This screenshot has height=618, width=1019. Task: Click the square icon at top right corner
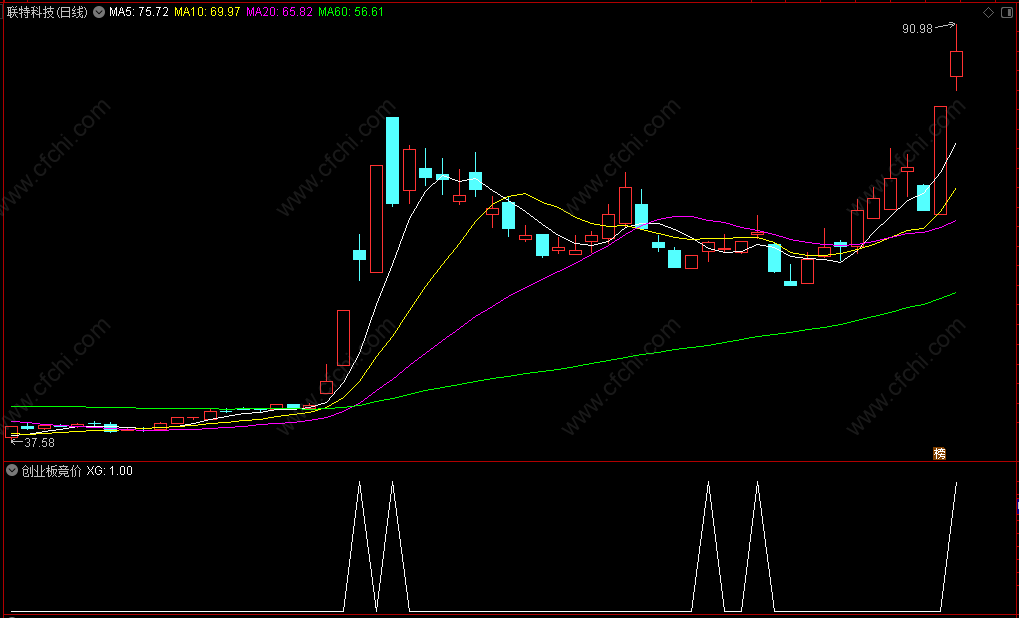coord(1007,13)
